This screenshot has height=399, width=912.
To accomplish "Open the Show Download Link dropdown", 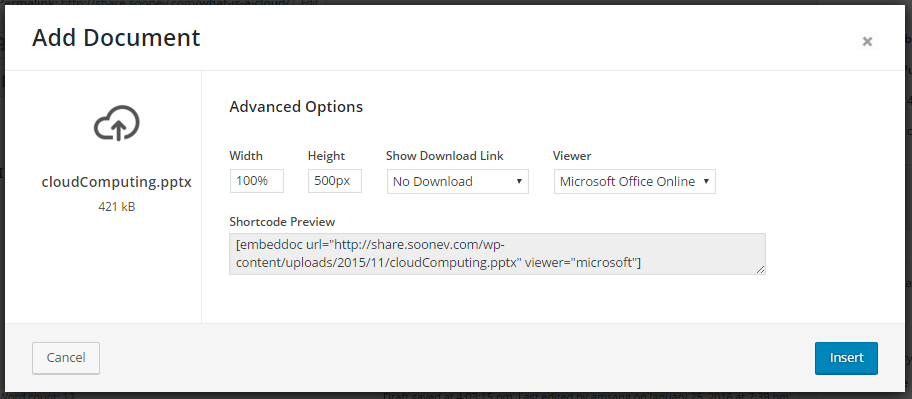I will click(458, 181).
